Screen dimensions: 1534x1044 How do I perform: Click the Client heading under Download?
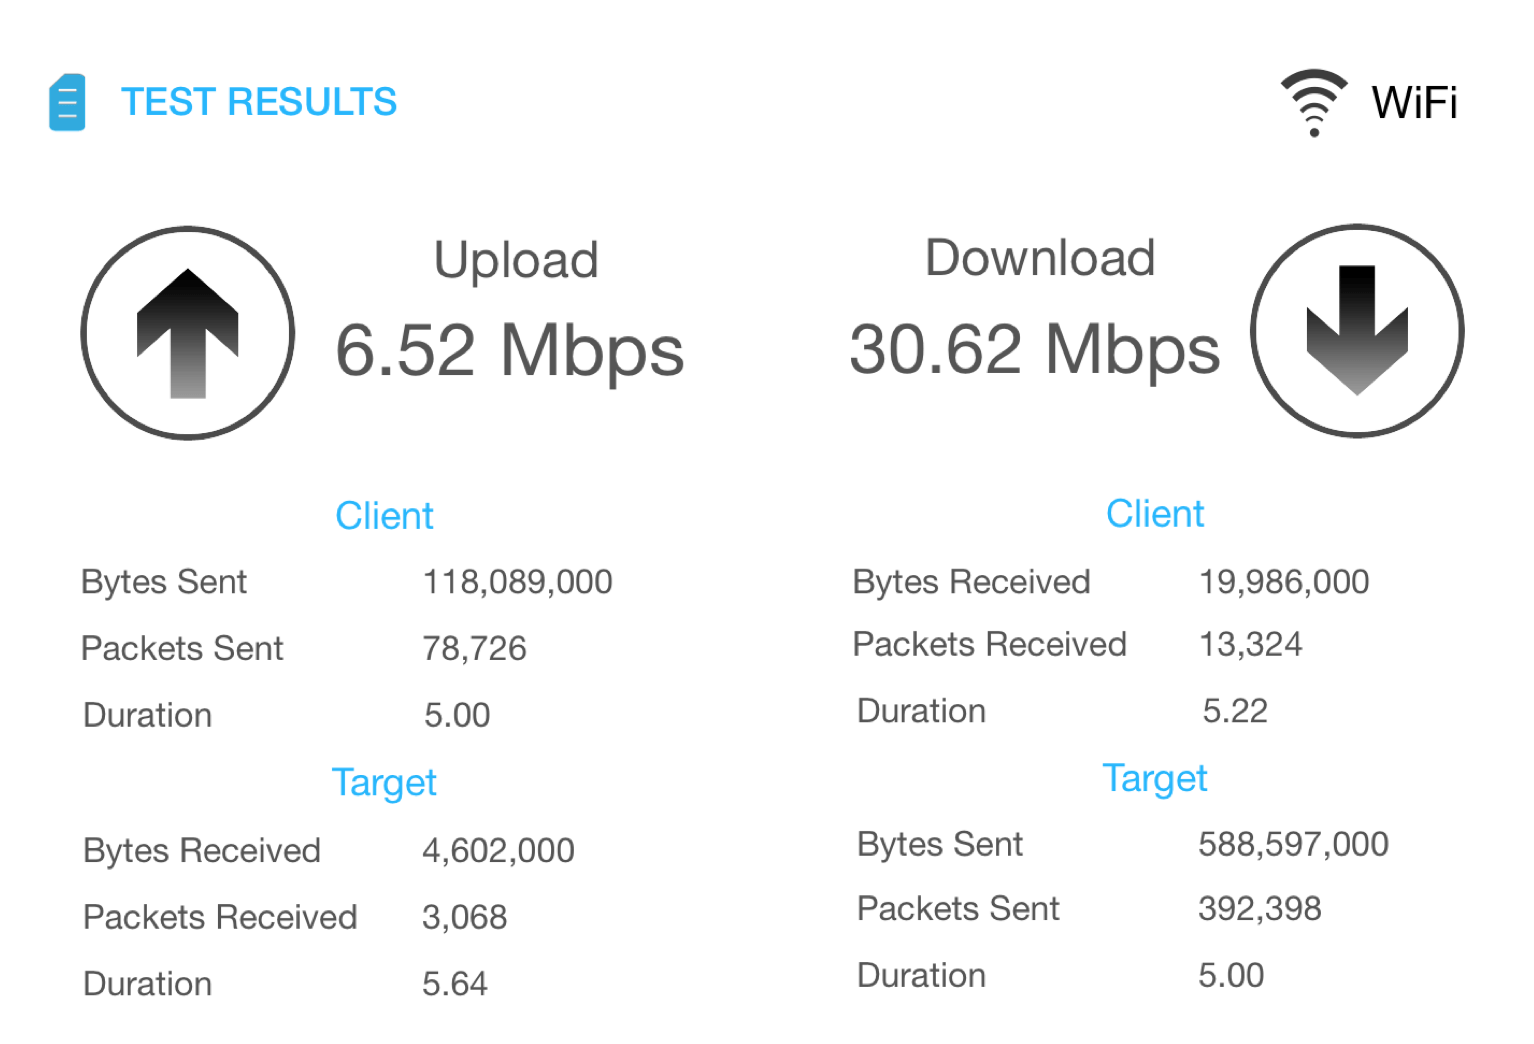click(1155, 514)
